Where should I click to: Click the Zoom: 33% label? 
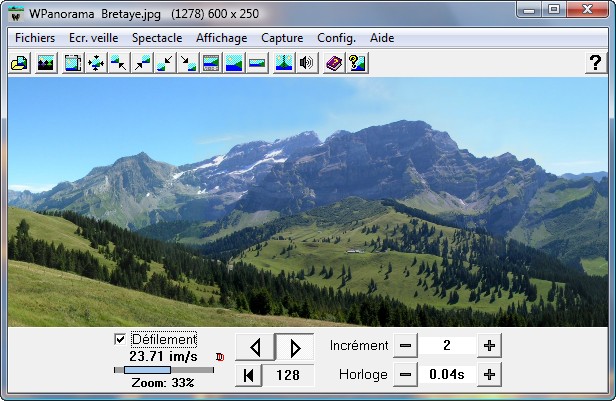(163, 383)
